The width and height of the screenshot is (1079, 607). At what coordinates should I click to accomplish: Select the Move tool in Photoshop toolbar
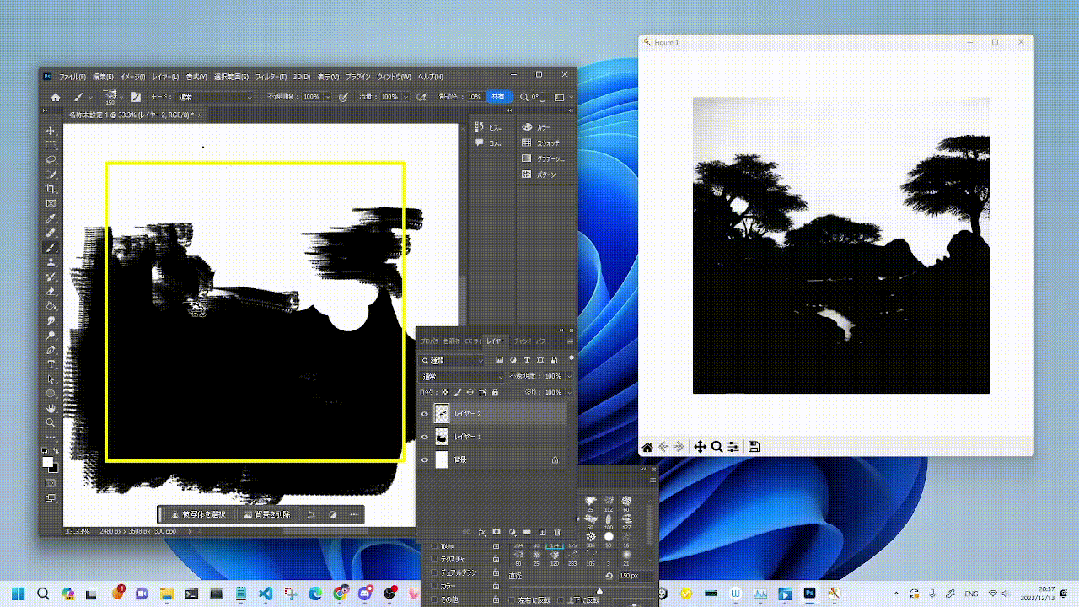tap(50, 130)
